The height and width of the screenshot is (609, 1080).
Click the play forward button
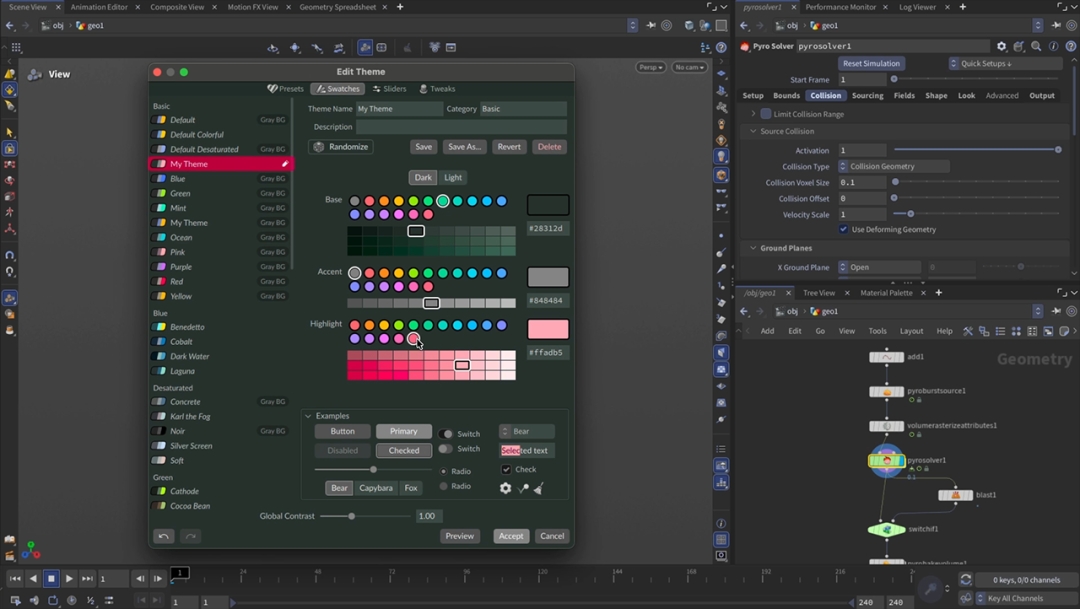tap(69, 579)
